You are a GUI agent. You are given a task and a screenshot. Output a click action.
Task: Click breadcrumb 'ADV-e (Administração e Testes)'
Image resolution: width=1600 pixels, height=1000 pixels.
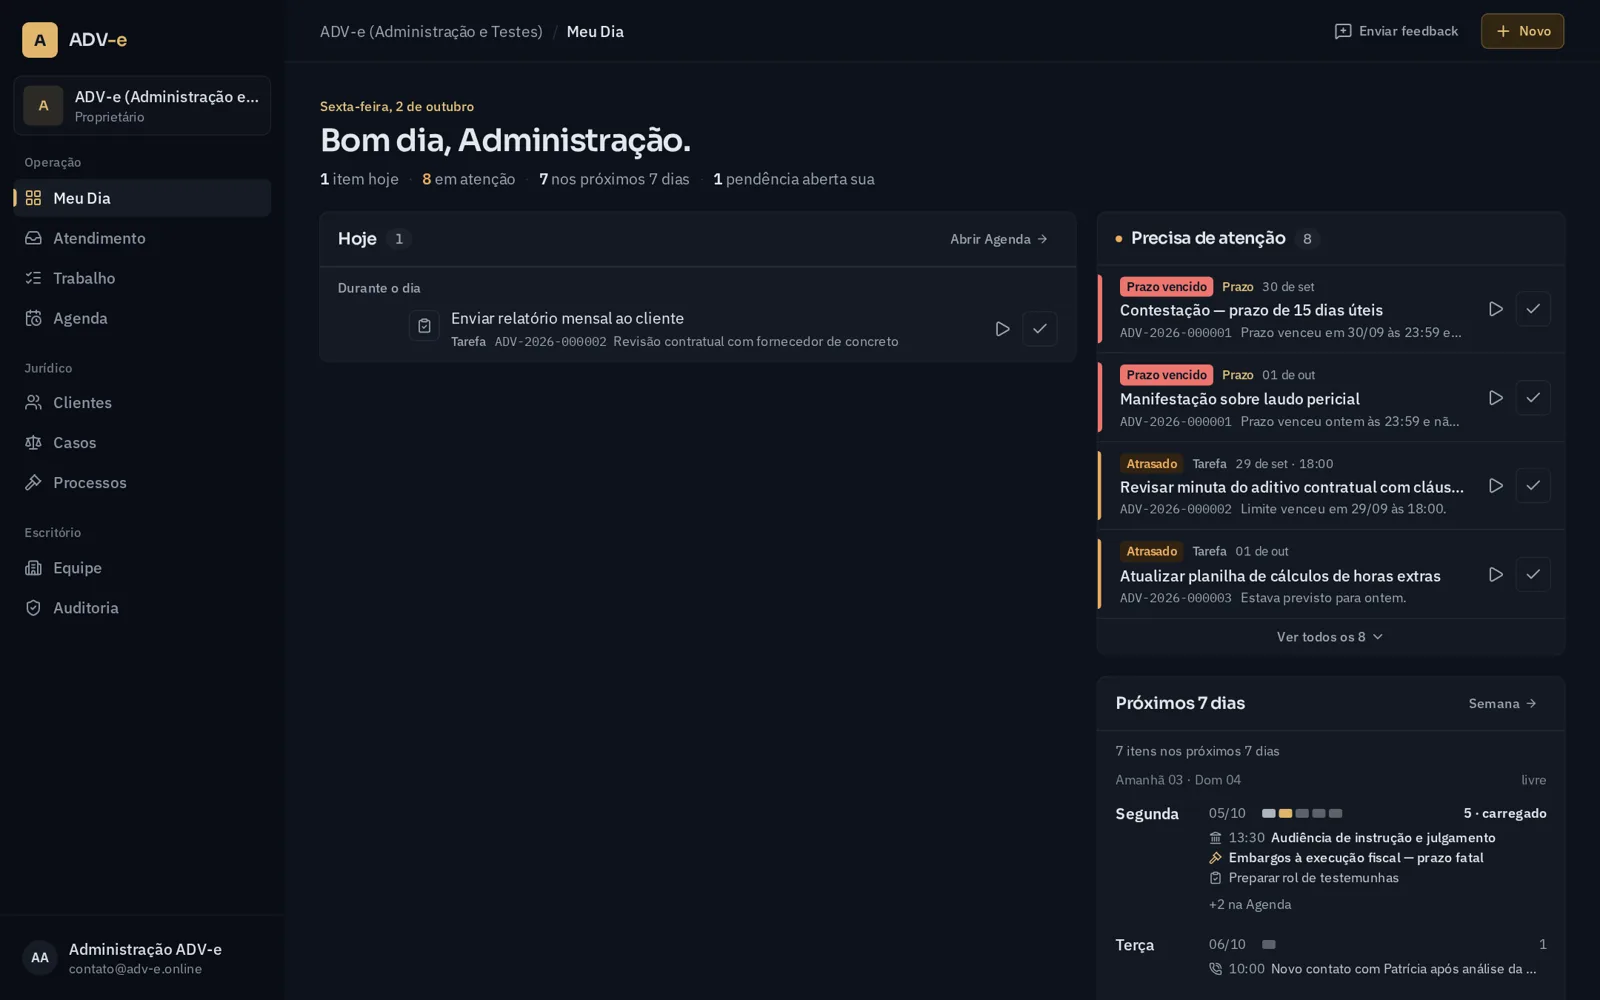[431, 32]
